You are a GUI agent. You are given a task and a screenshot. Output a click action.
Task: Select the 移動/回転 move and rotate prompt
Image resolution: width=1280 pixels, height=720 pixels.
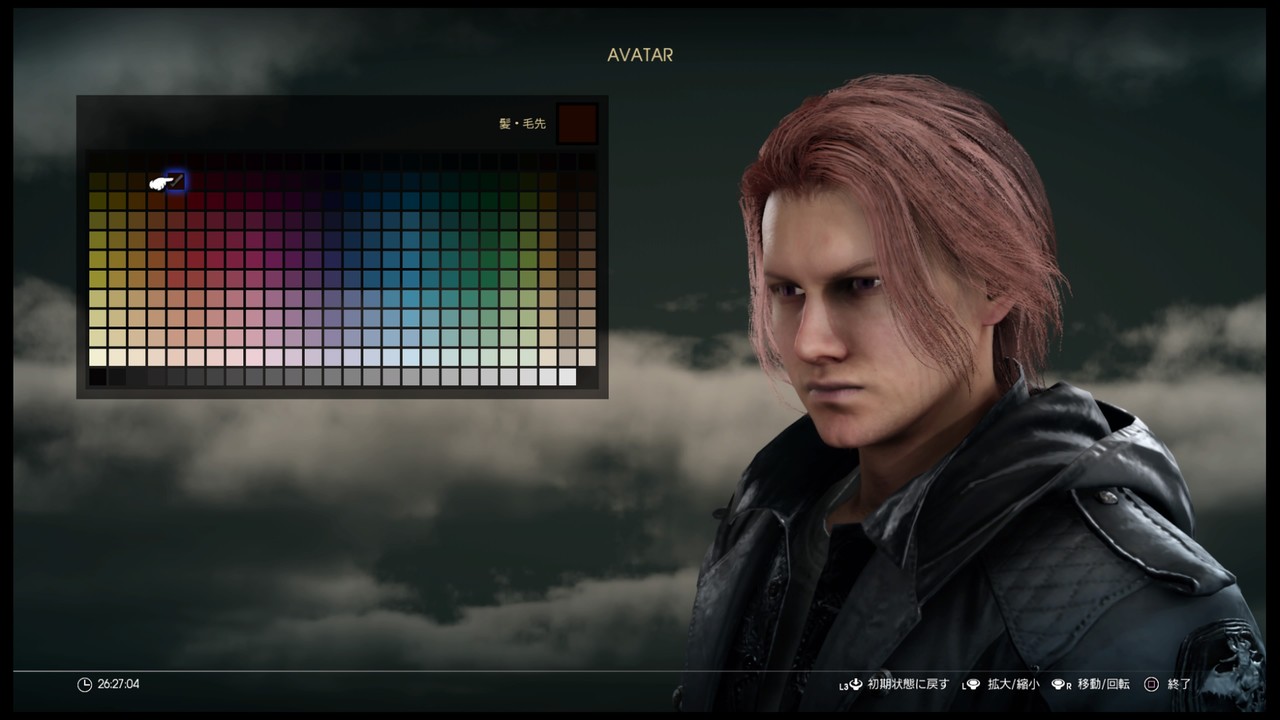[1104, 685]
